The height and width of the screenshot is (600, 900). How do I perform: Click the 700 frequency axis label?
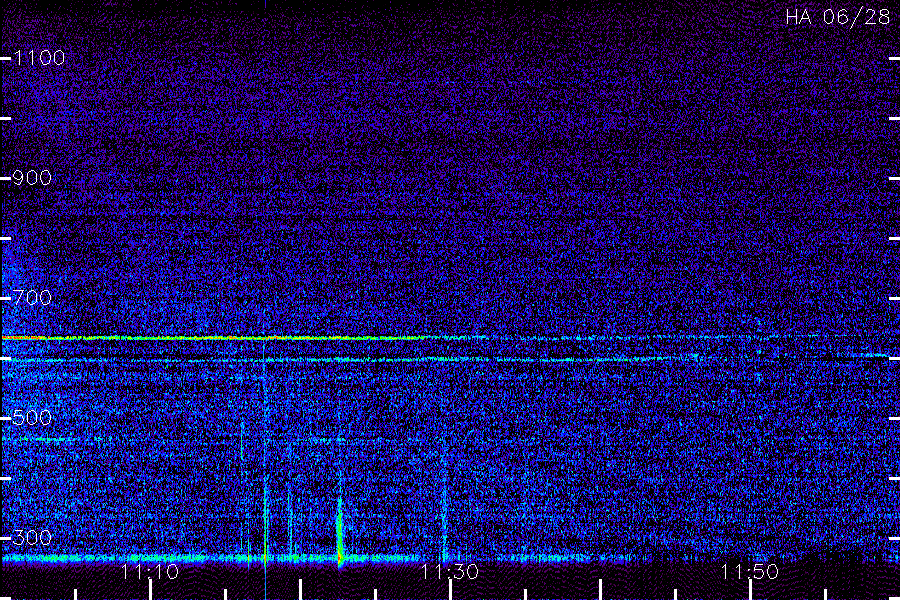(32, 298)
